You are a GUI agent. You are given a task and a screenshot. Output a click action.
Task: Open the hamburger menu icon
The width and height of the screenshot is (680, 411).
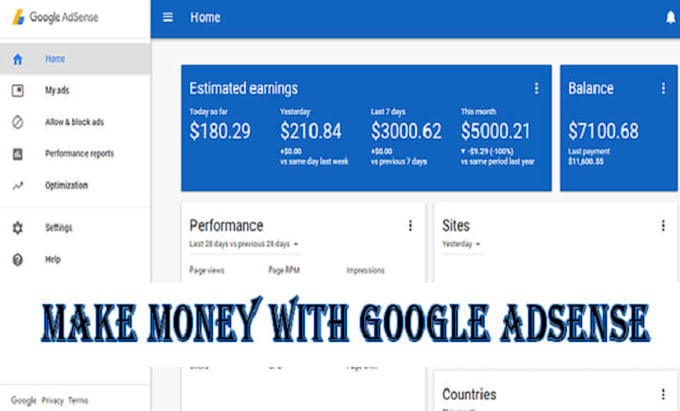point(168,17)
